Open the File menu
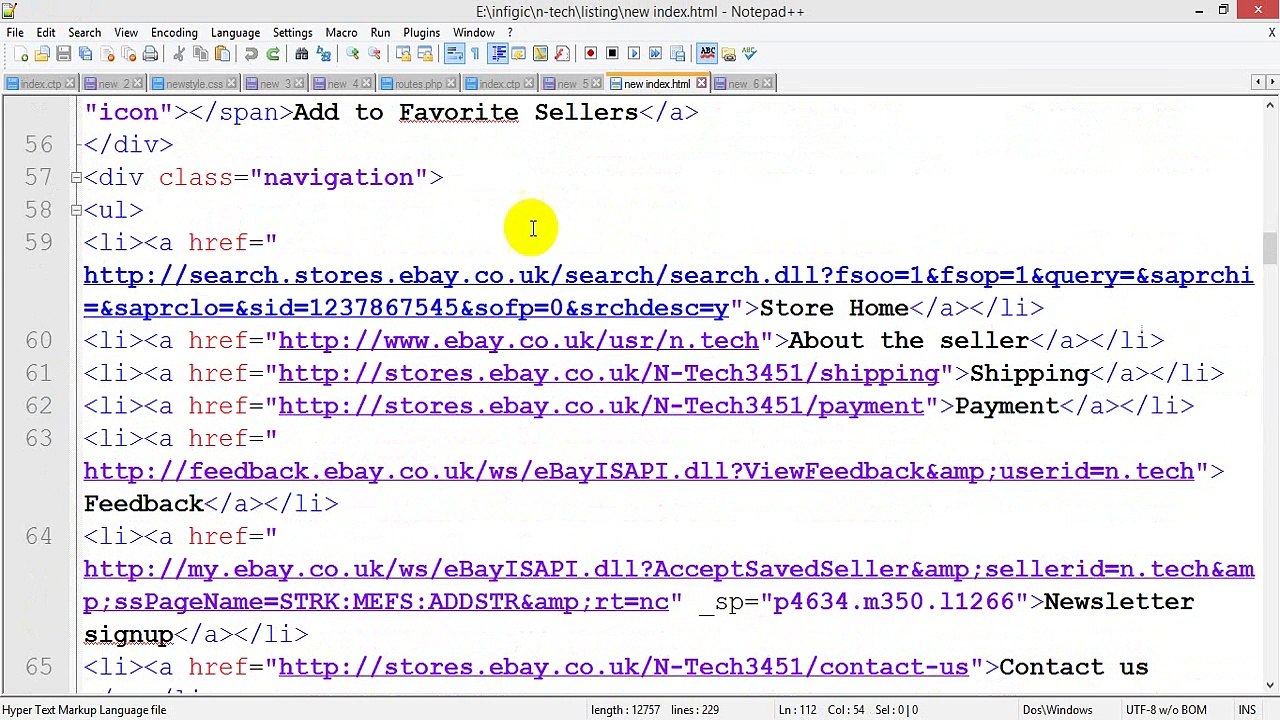This screenshot has height=720, width=1280. pyautogui.click(x=15, y=33)
